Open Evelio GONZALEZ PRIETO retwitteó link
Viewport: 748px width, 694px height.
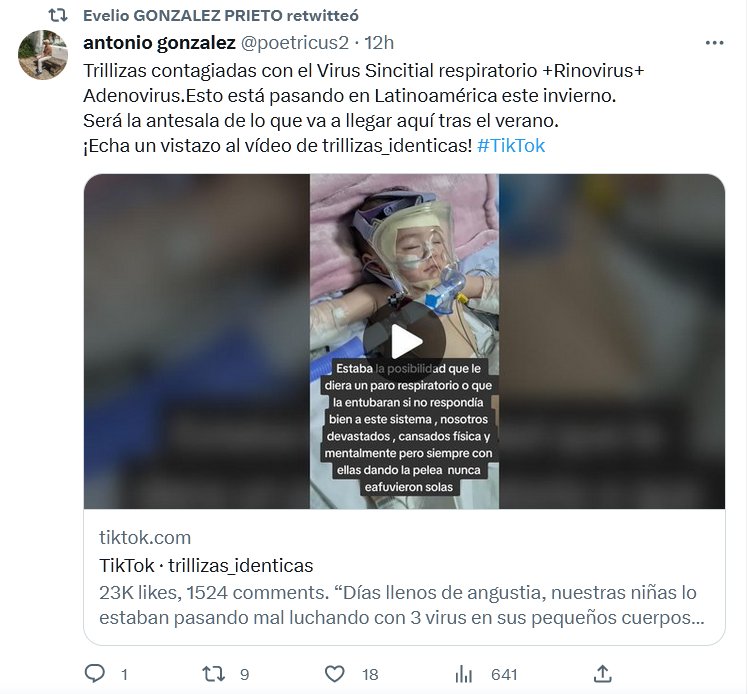coord(221,15)
